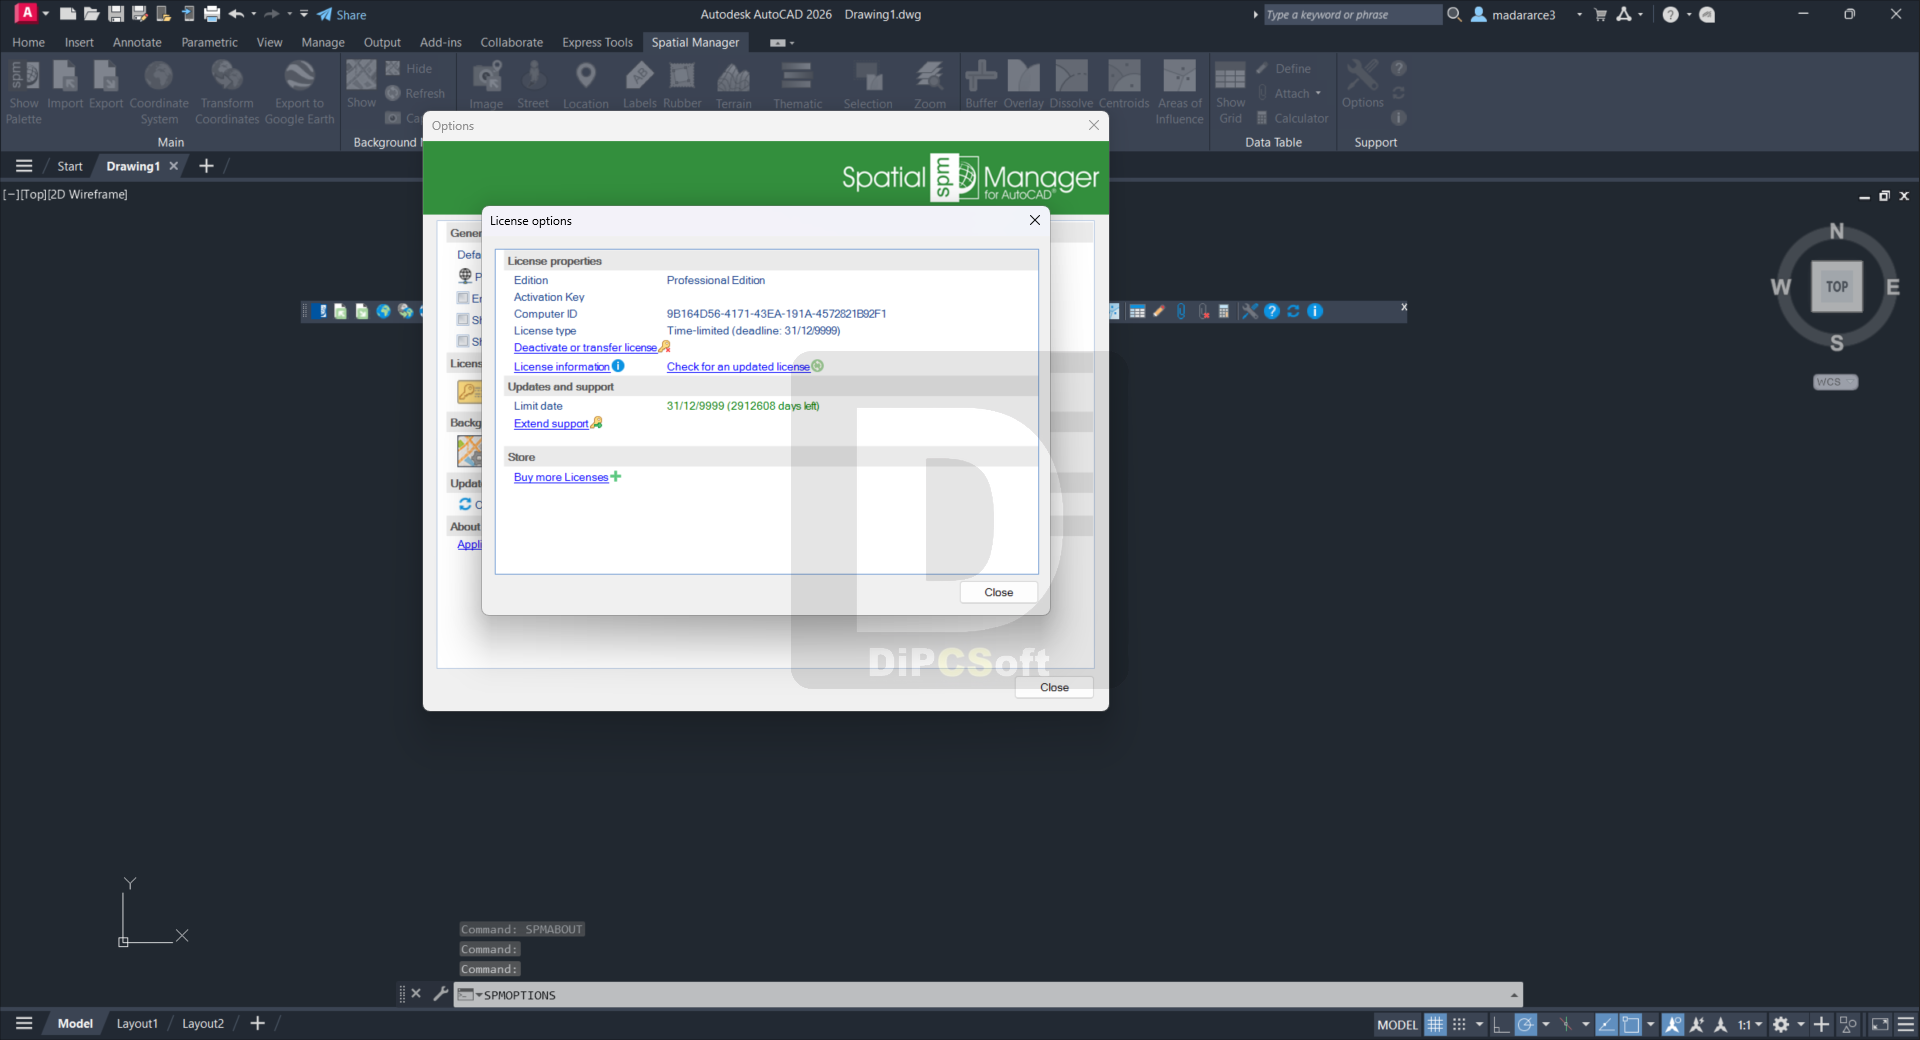Click the status bar Customization hamburger icon

[x=1906, y=1024]
